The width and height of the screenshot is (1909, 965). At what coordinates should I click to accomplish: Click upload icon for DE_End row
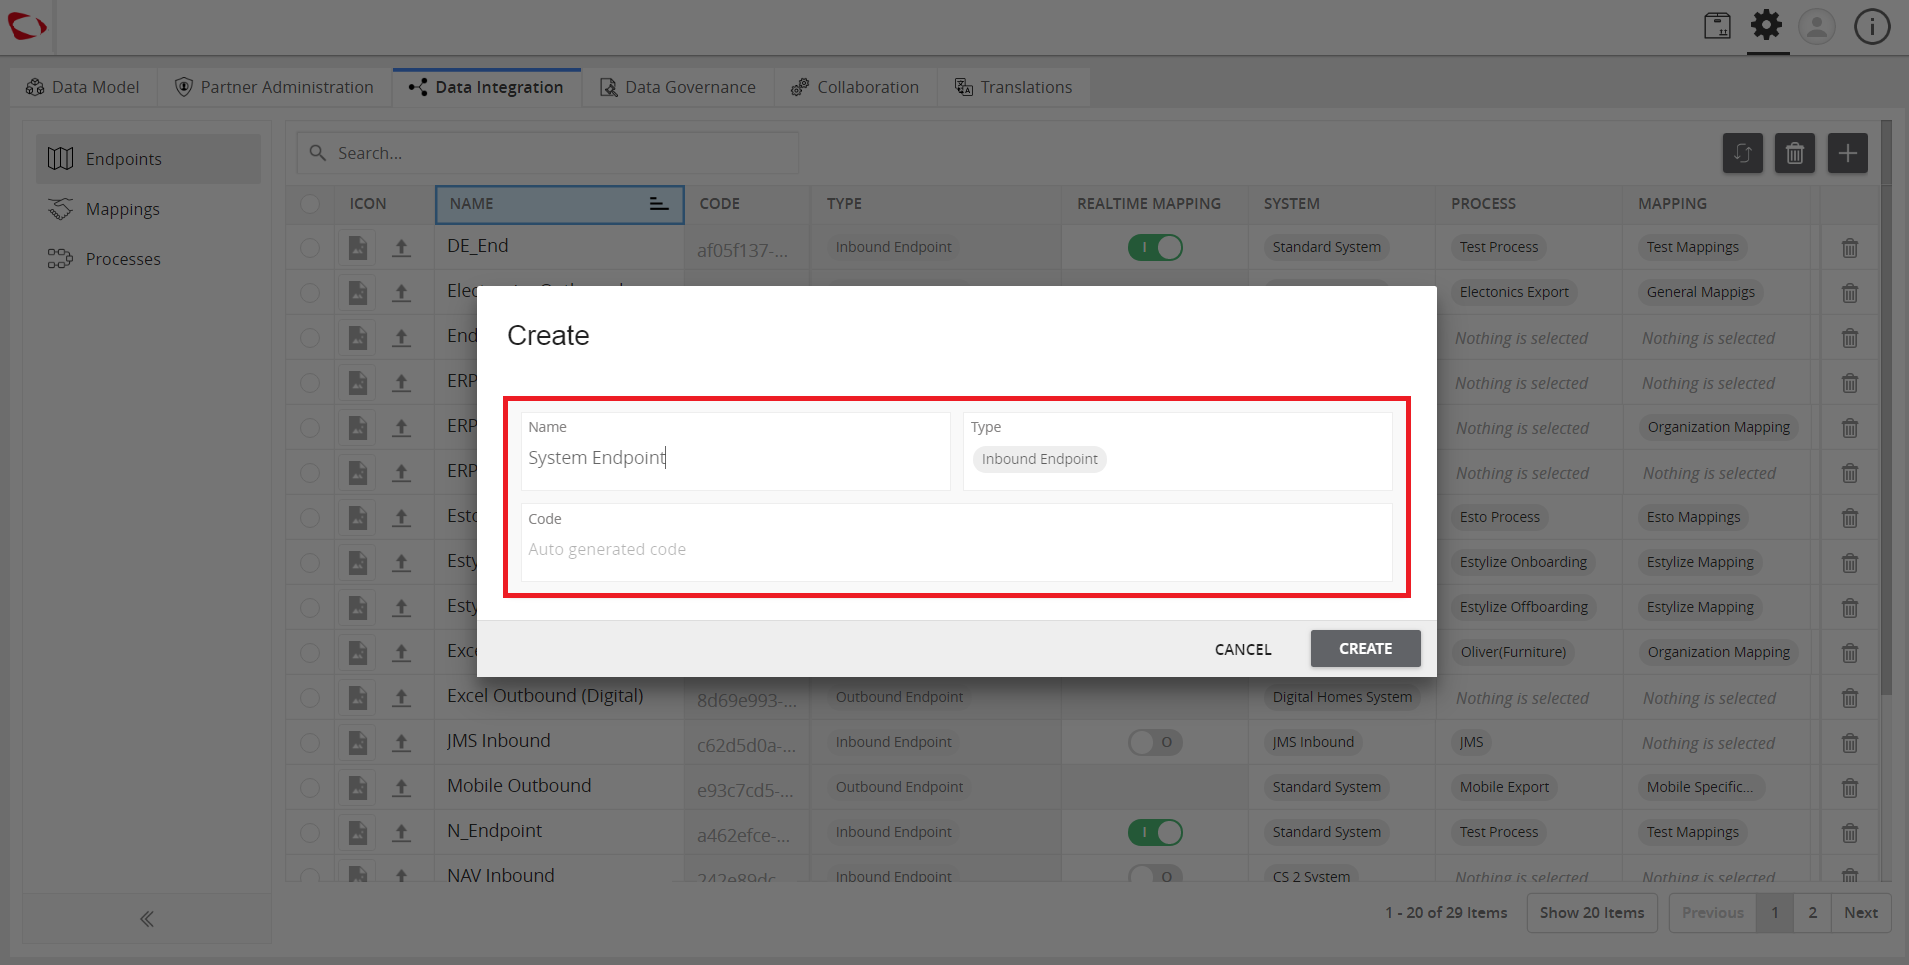pyautogui.click(x=401, y=248)
